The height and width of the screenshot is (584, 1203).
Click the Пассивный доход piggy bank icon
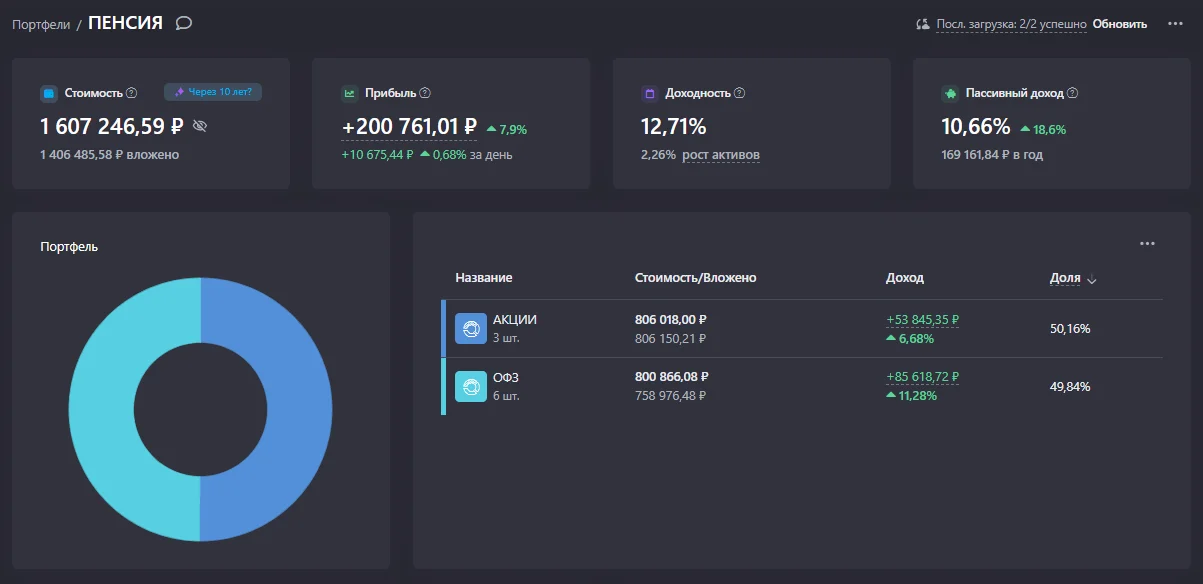[x=950, y=93]
